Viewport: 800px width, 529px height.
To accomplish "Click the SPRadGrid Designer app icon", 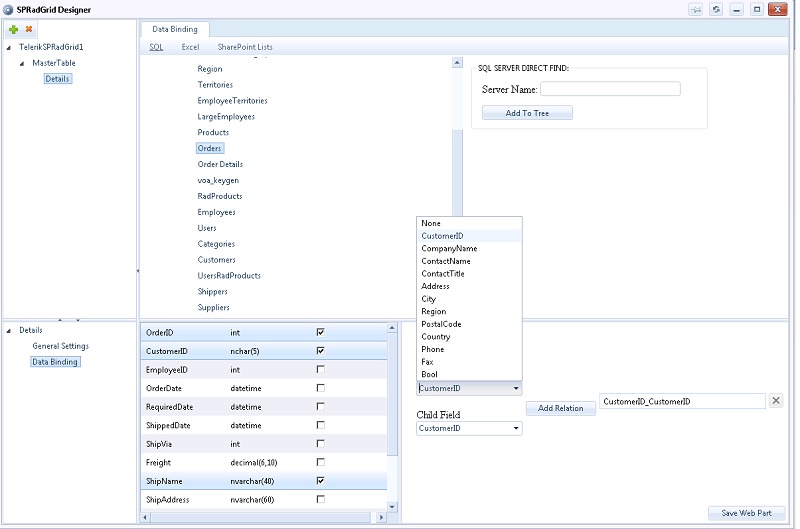I will click(8, 10).
